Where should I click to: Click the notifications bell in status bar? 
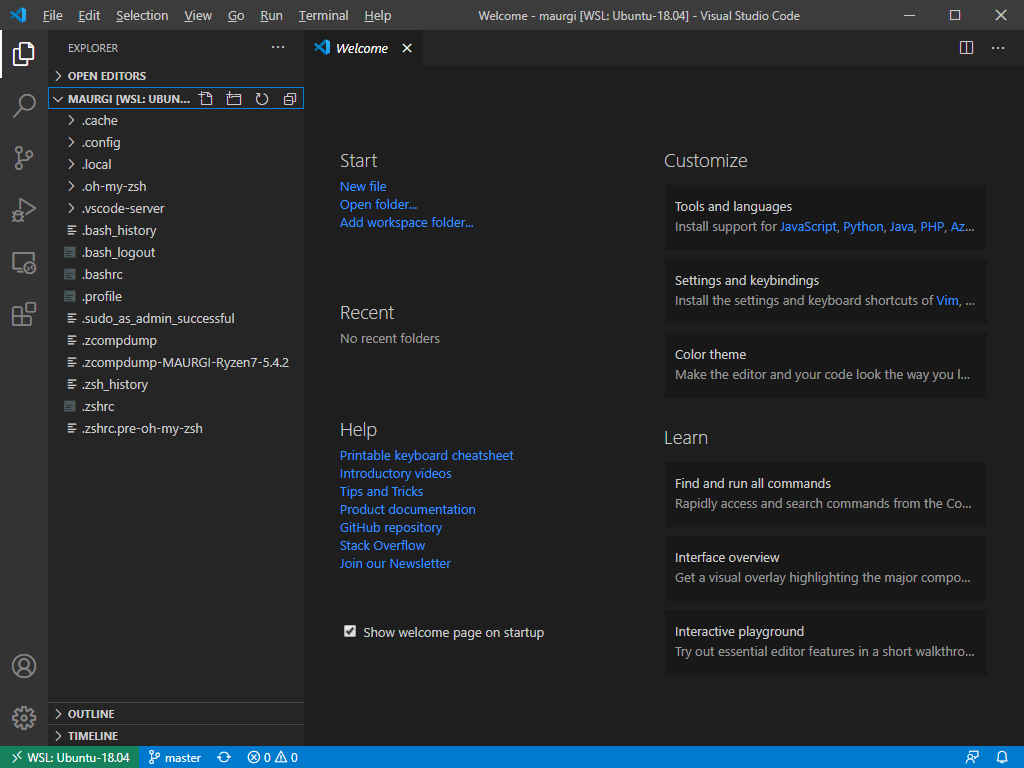coord(1002,757)
